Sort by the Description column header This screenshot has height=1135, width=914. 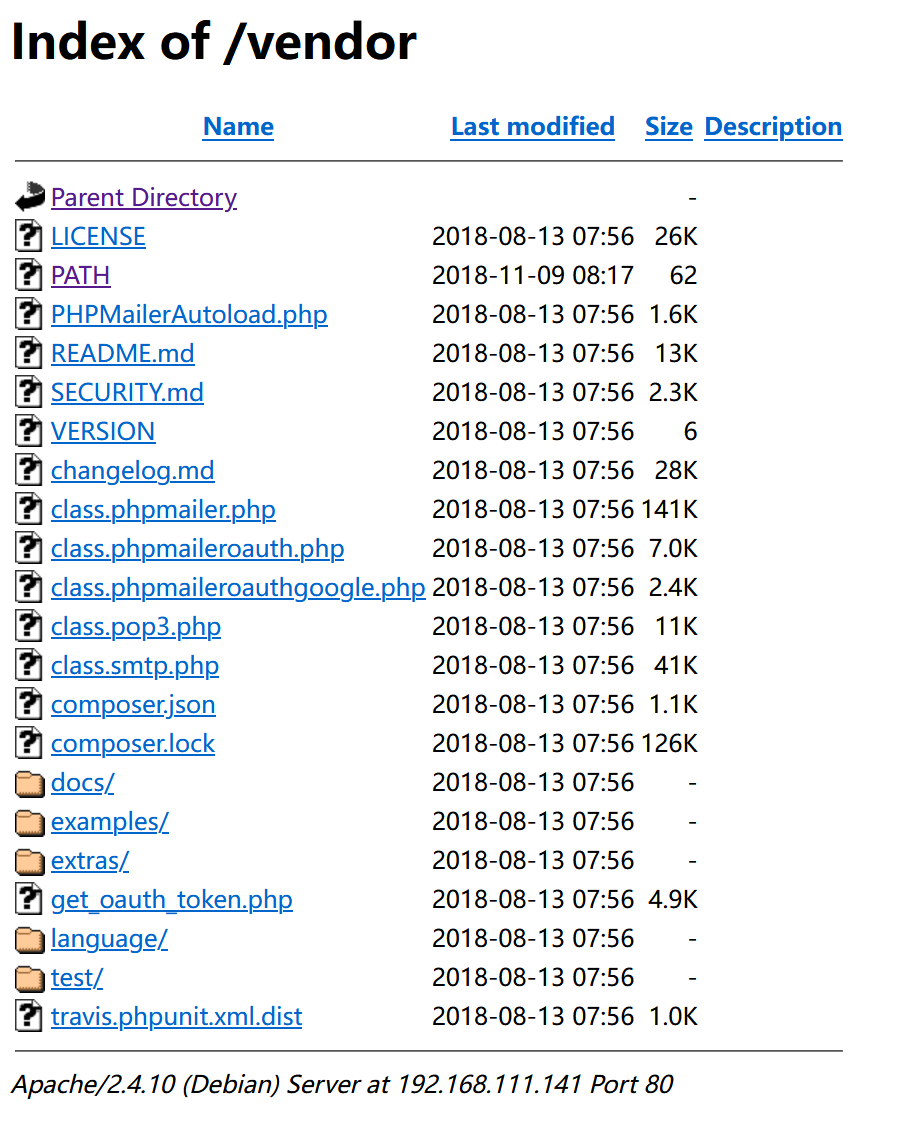[773, 127]
